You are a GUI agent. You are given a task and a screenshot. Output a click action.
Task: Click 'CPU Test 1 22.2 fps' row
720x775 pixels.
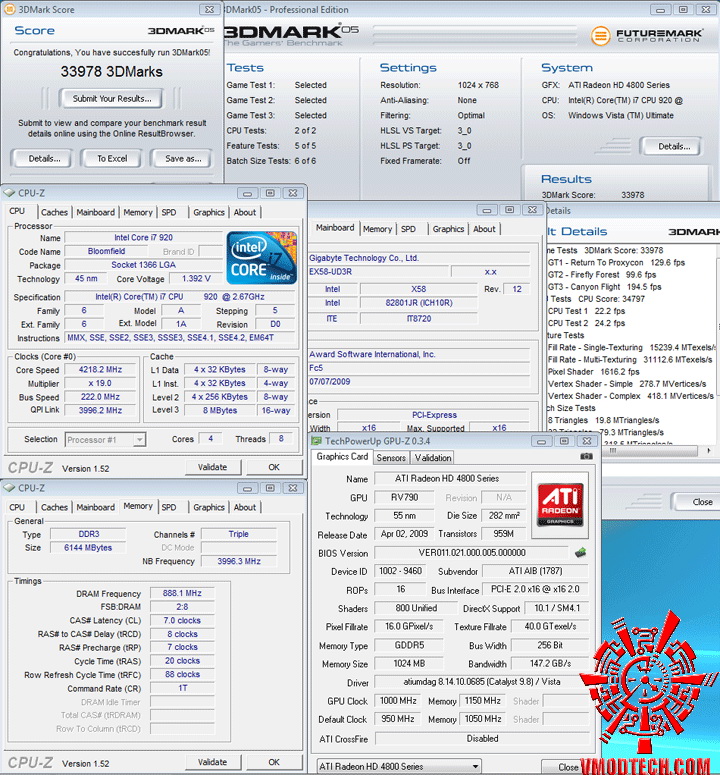tap(587, 311)
